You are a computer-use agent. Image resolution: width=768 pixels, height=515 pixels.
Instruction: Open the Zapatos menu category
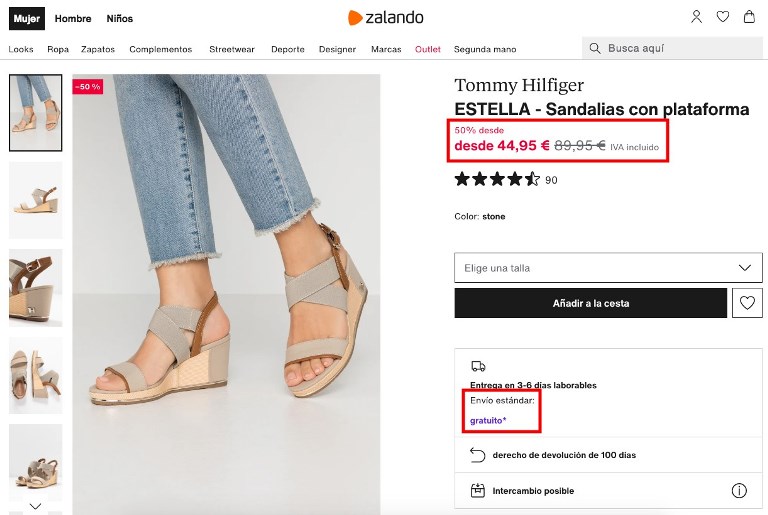pos(98,49)
